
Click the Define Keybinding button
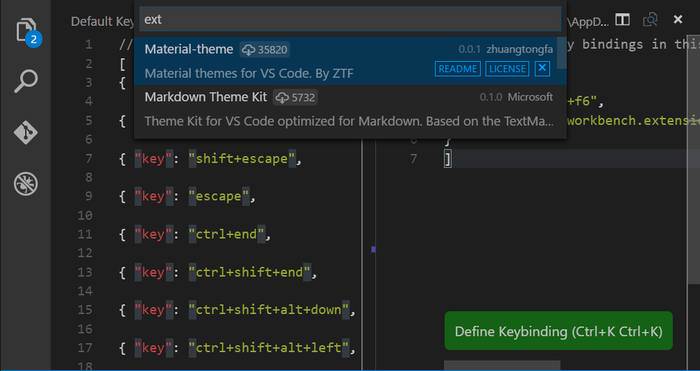click(x=558, y=331)
